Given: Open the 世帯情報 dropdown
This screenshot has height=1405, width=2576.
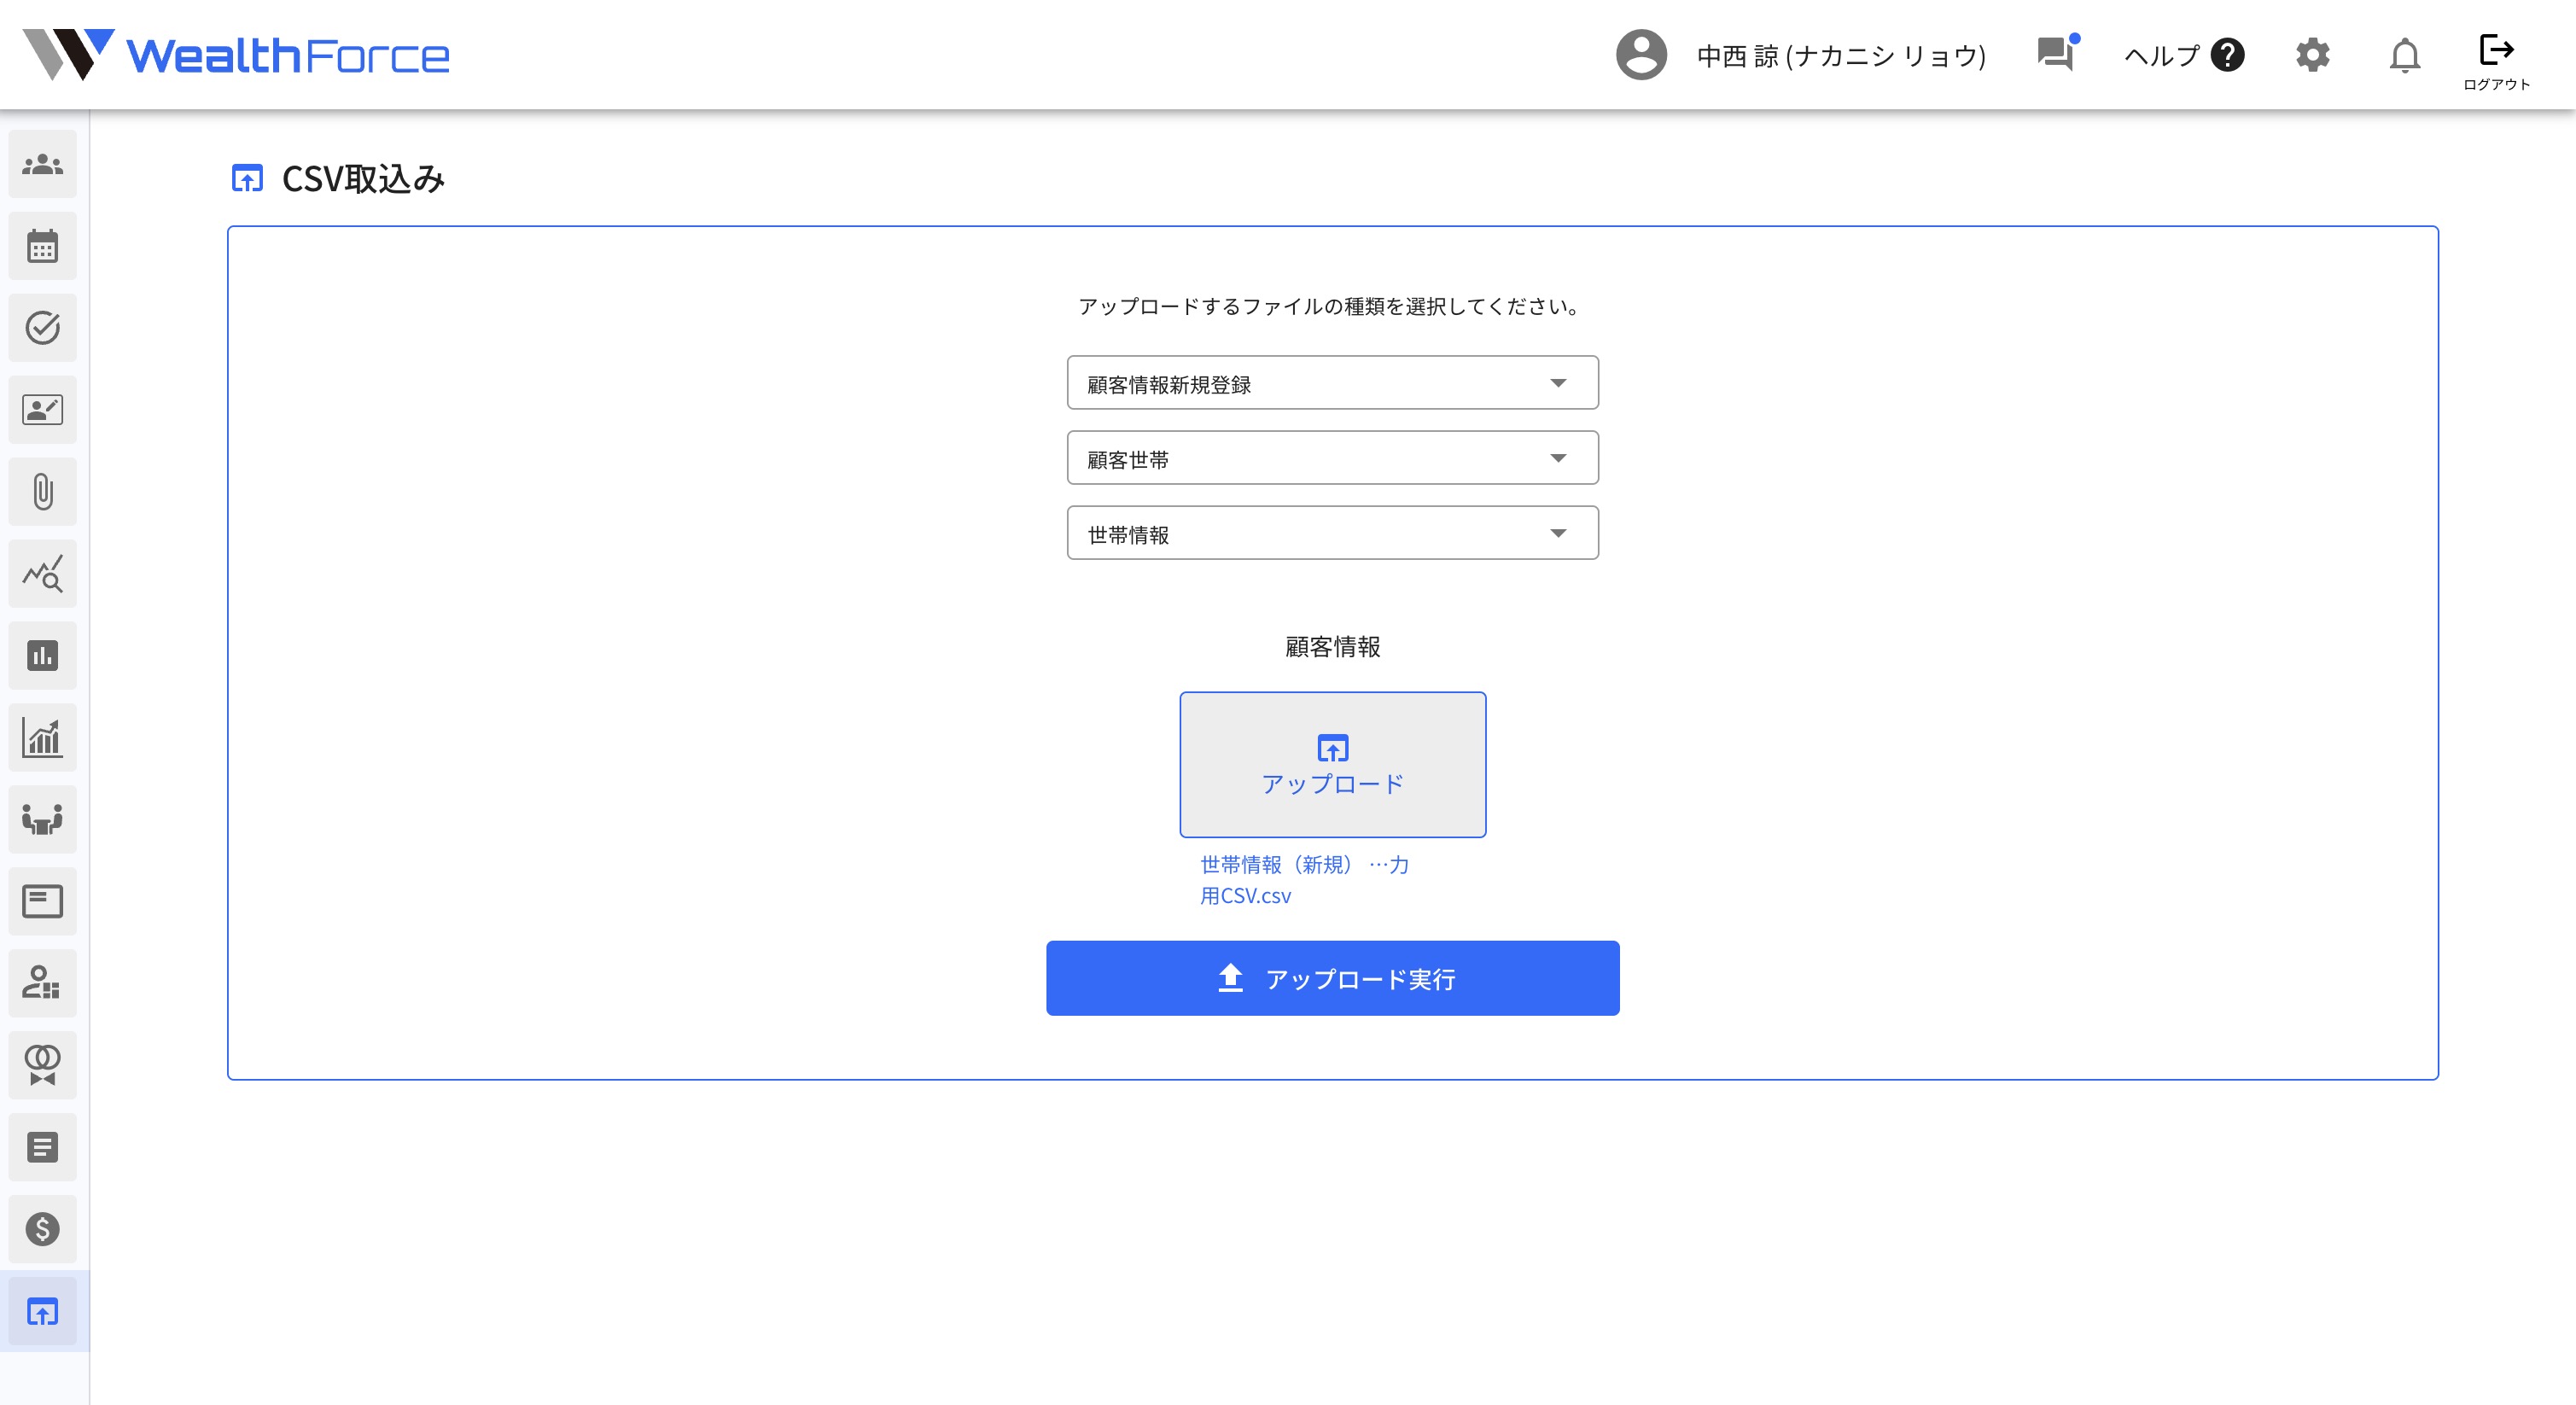Looking at the screenshot, I should click(1332, 532).
